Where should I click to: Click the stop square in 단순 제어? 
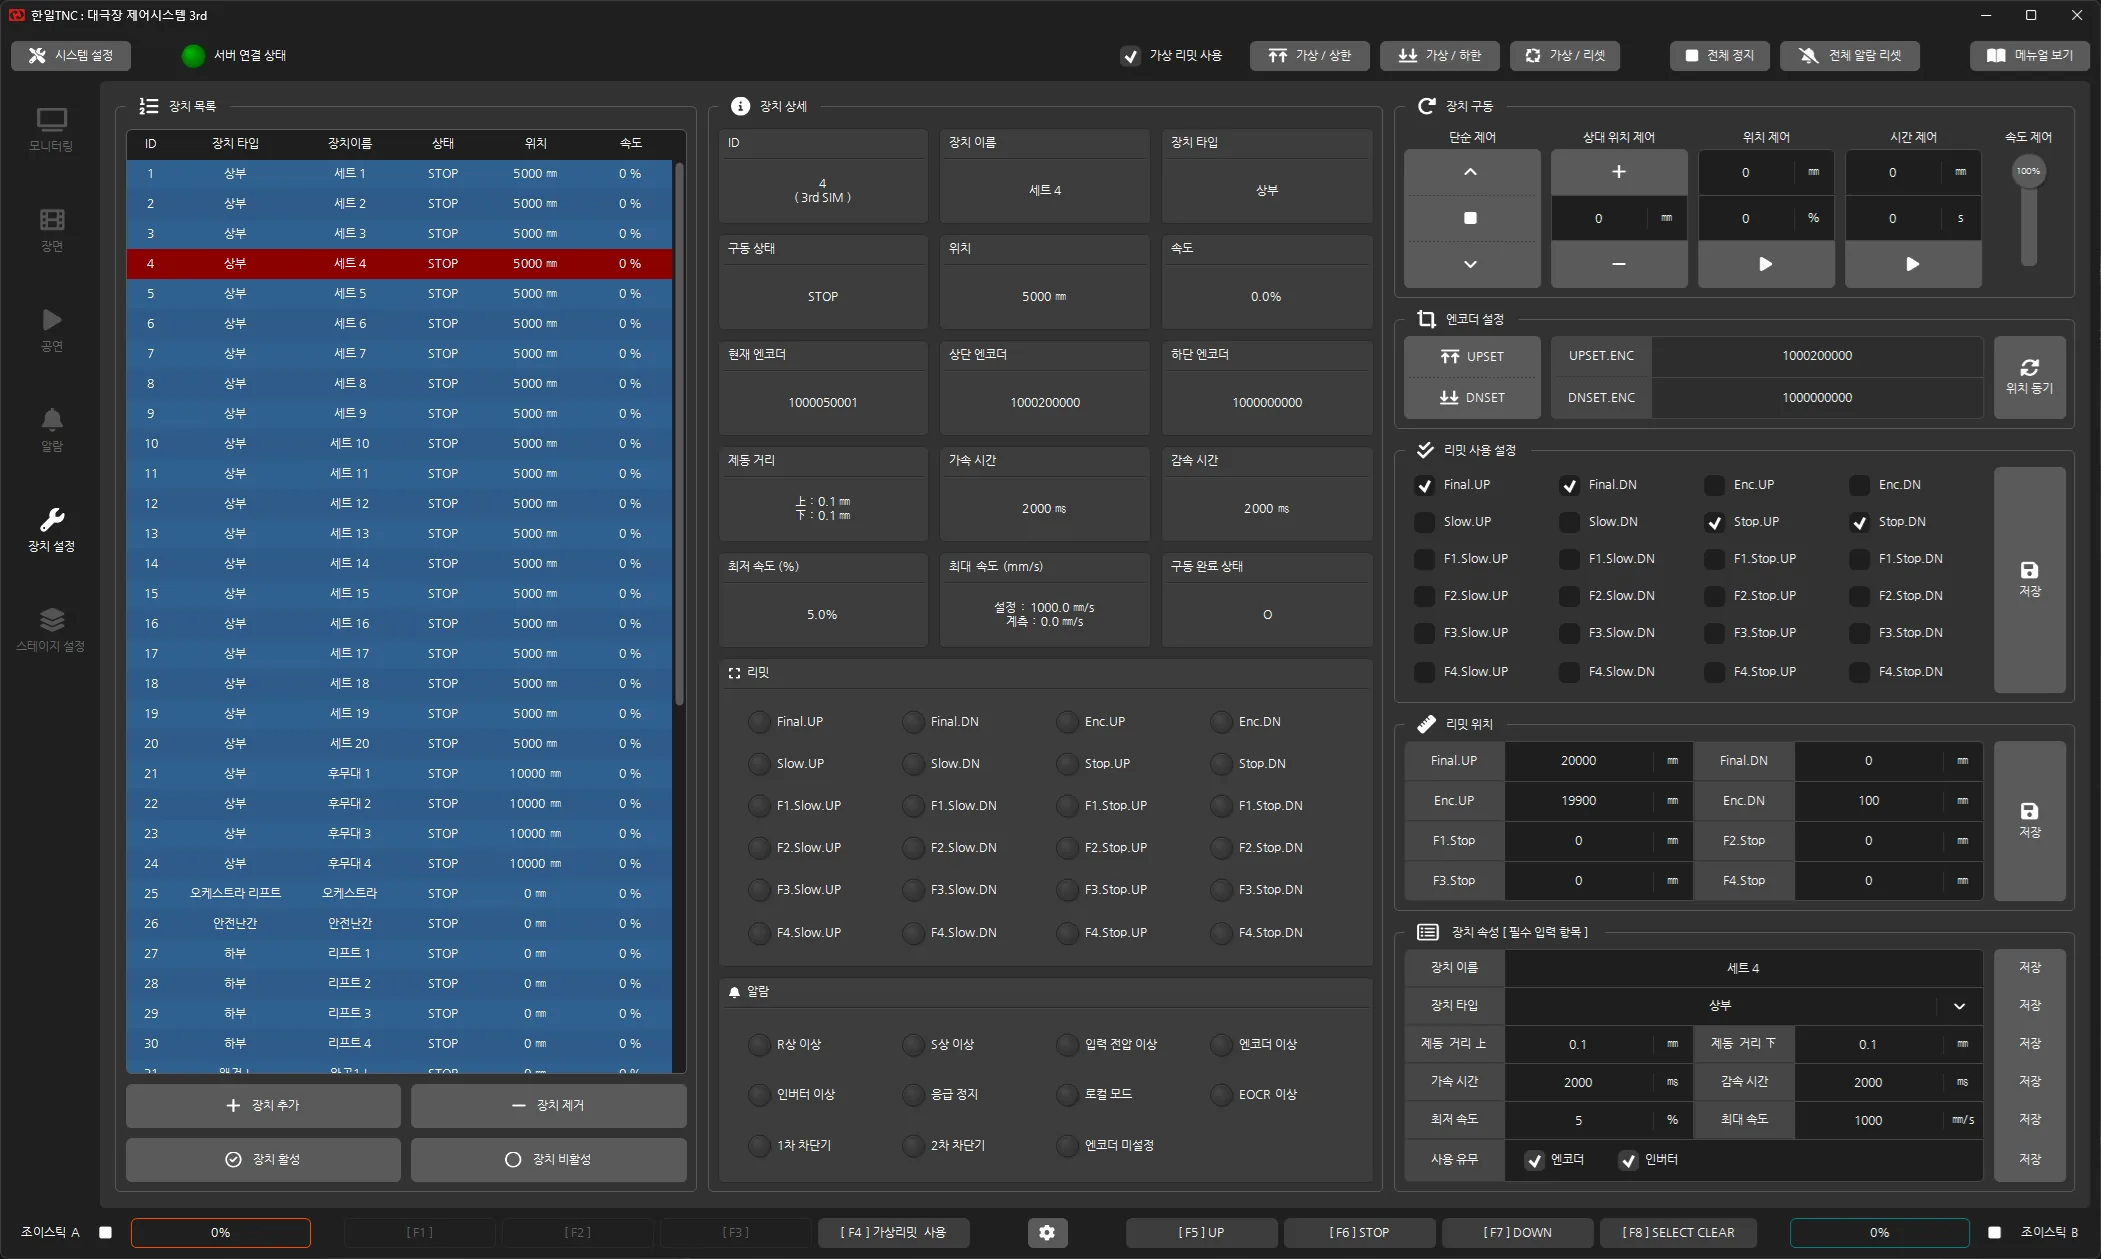point(1470,218)
